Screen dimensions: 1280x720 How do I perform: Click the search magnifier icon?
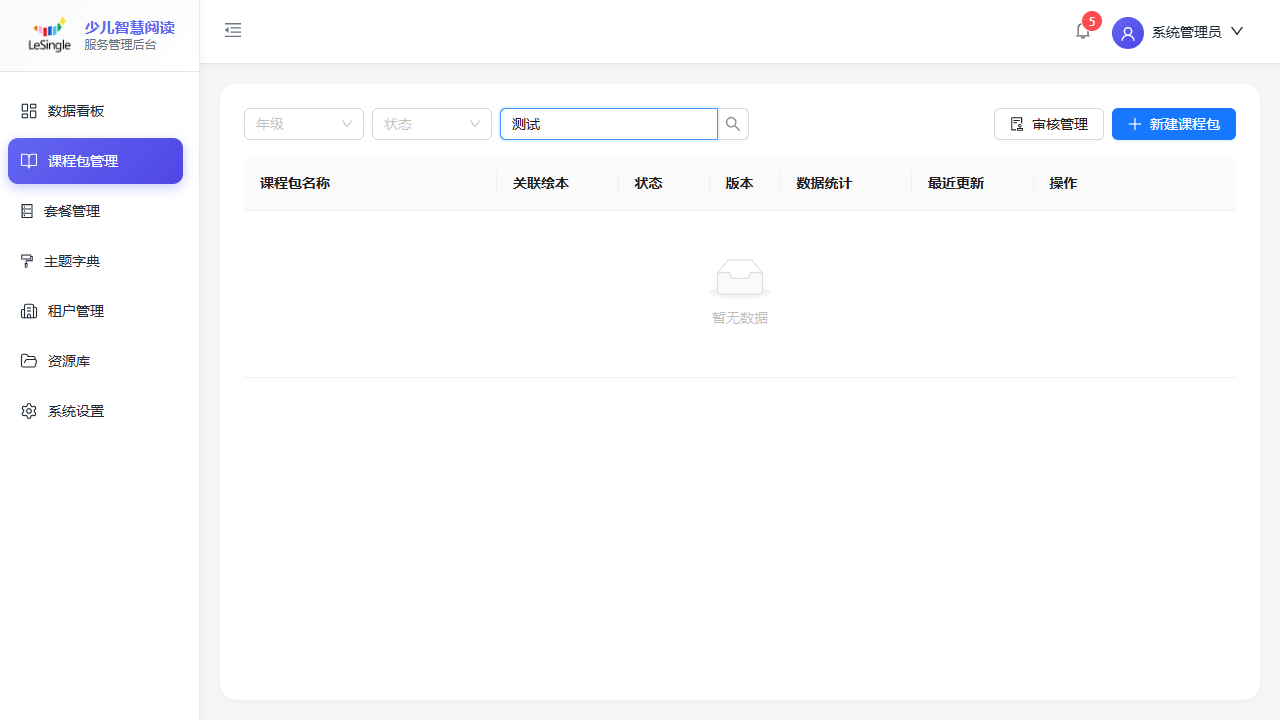pyautogui.click(x=733, y=124)
